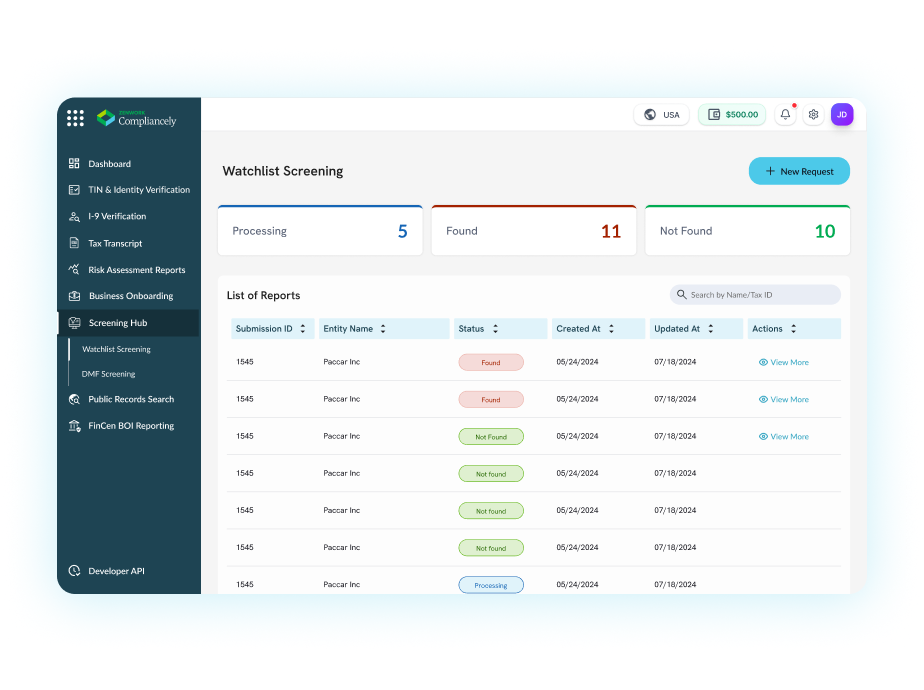Expand the Screening Hub menu

coord(117,323)
